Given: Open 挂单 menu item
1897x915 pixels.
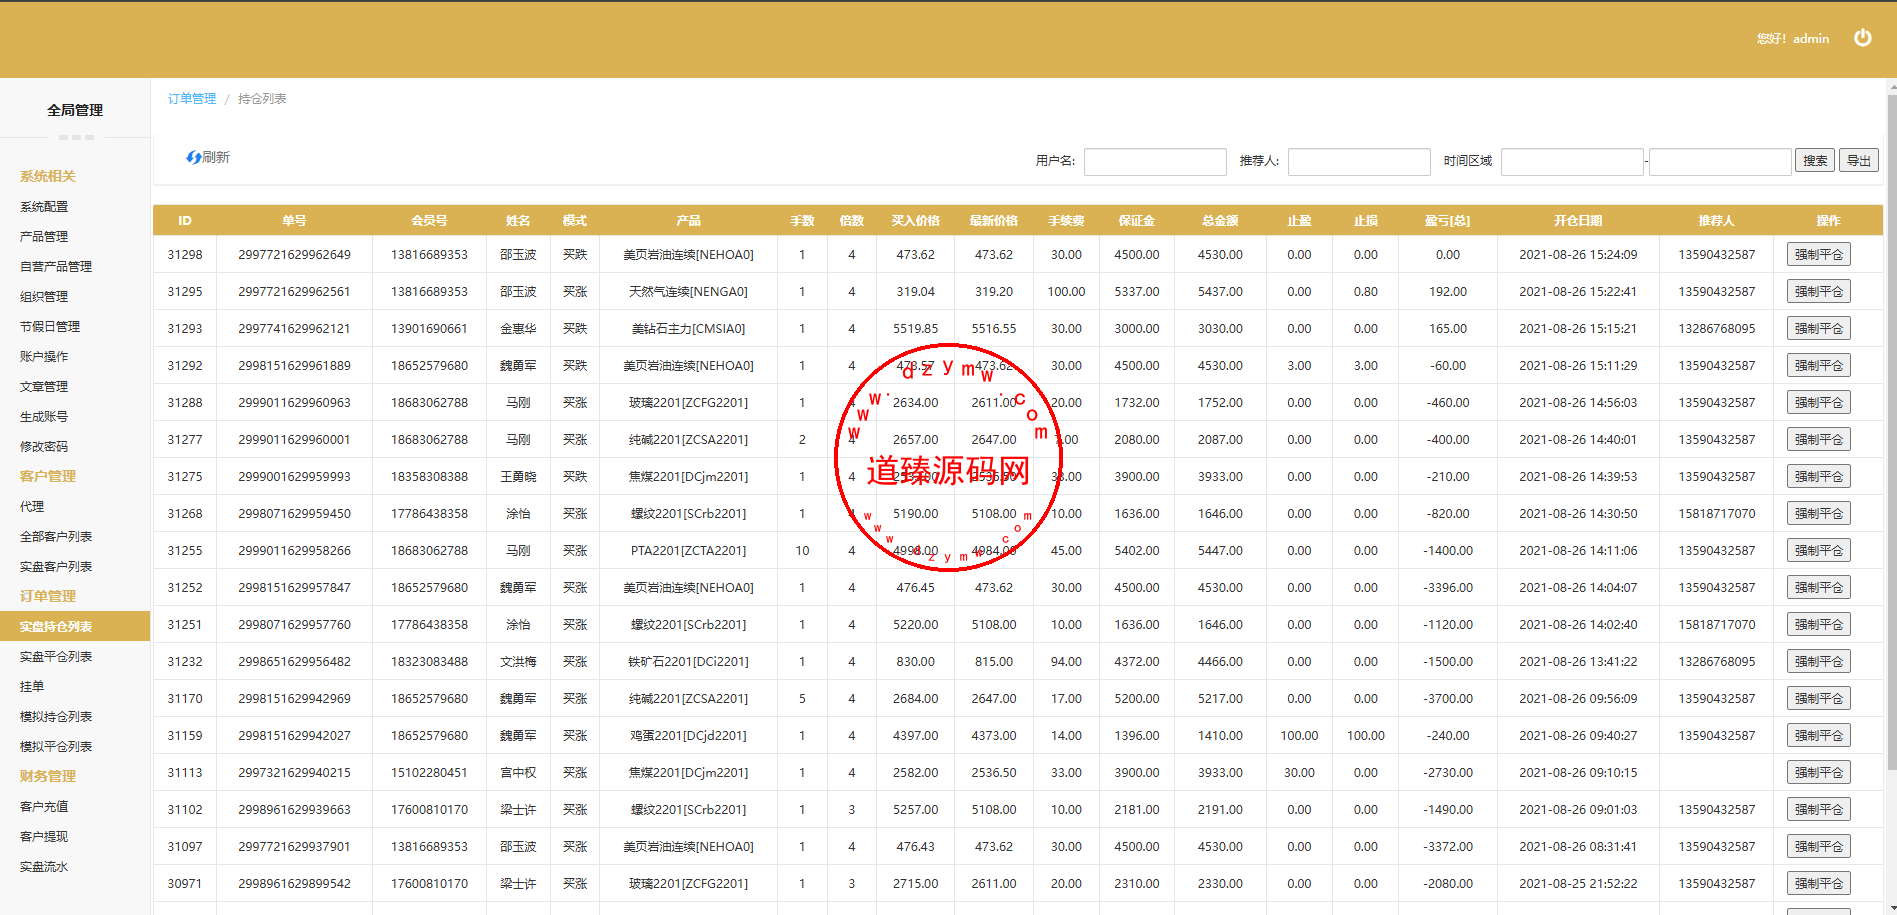Looking at the screenshot, I should tap(32, 687).
